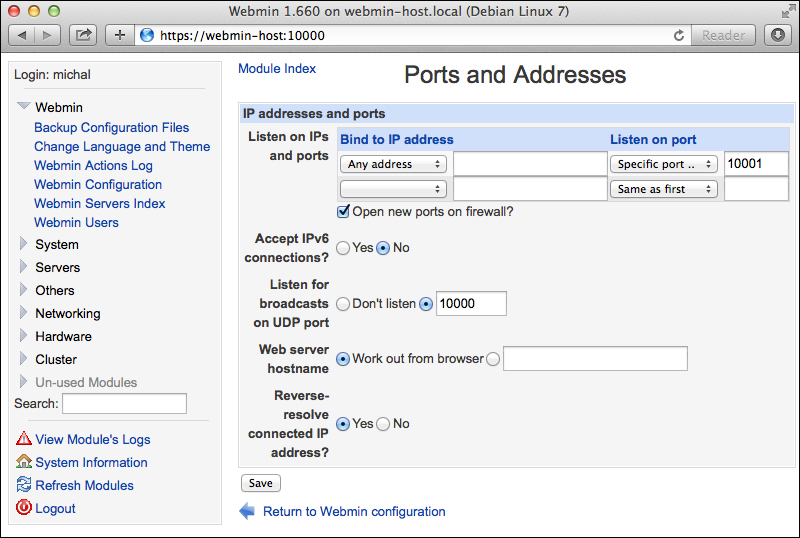This screenshot has width=800, height=538.
Task: Select the Work out from browser radio button
Action: tap(343, 359)
